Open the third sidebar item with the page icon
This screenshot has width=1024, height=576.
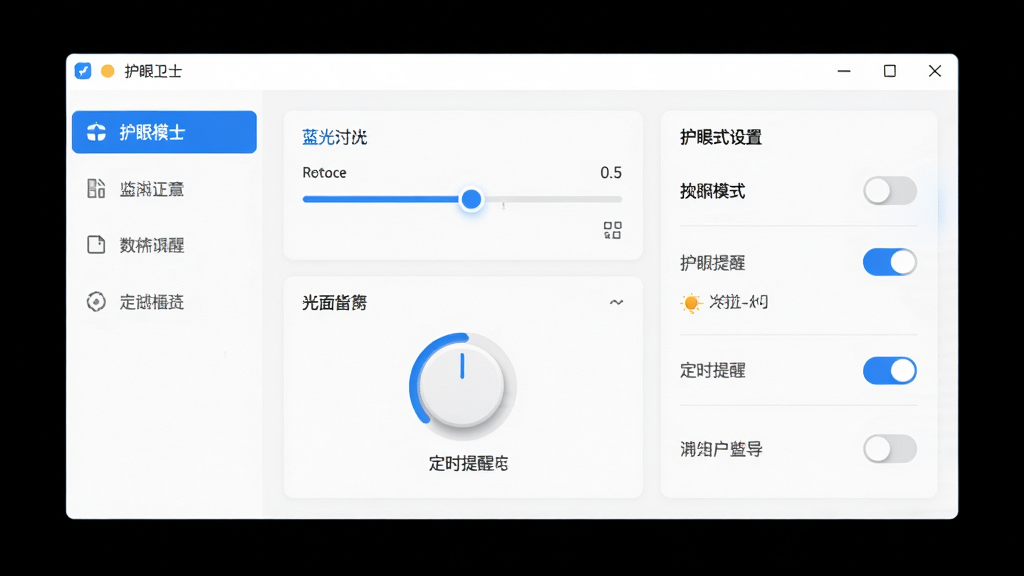pyautogui.click(x=164, y=245)
